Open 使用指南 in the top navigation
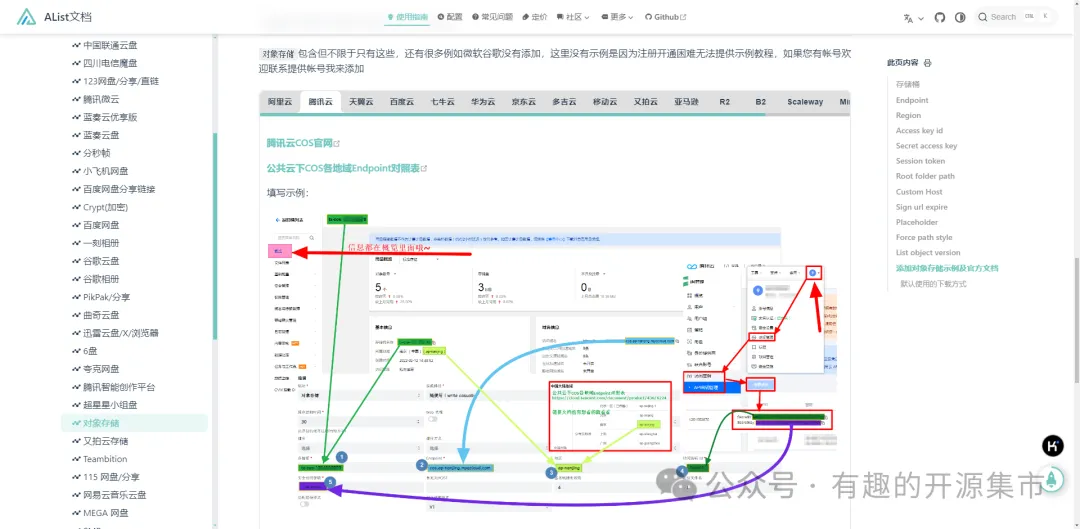 [x=408, y=17]
